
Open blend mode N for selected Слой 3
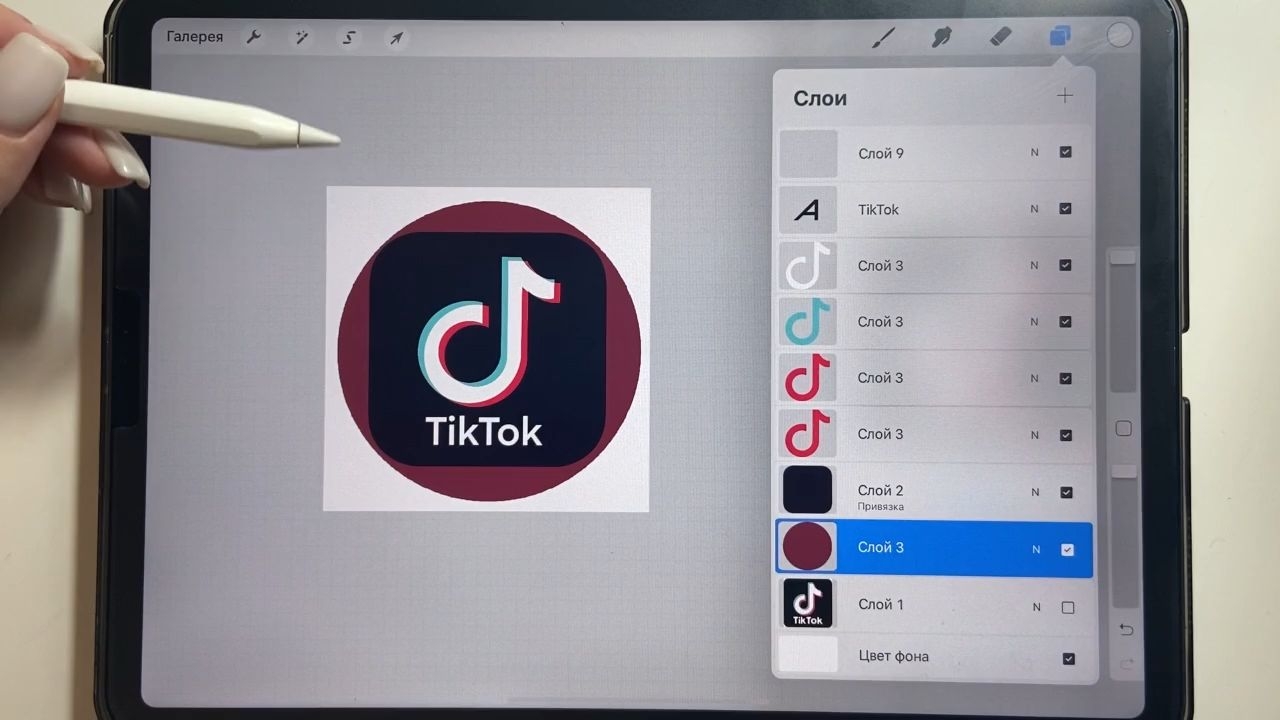[1036, 549]
